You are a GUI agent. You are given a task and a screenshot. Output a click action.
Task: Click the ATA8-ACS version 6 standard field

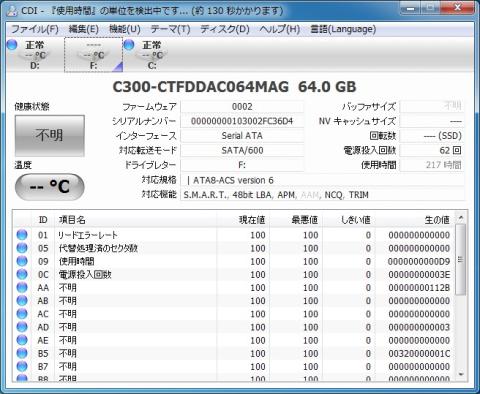tap(322, 180)
